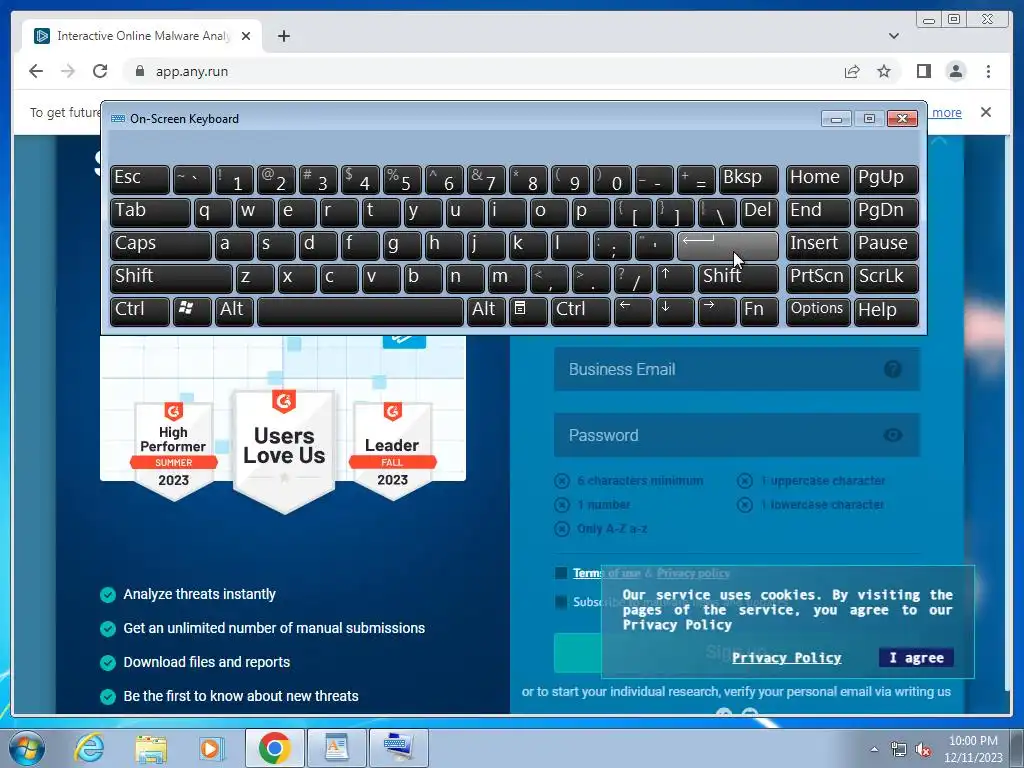Viewport: 1024px width, 768px height.
Task: Click the padlock site info icon
Action: 139,71
